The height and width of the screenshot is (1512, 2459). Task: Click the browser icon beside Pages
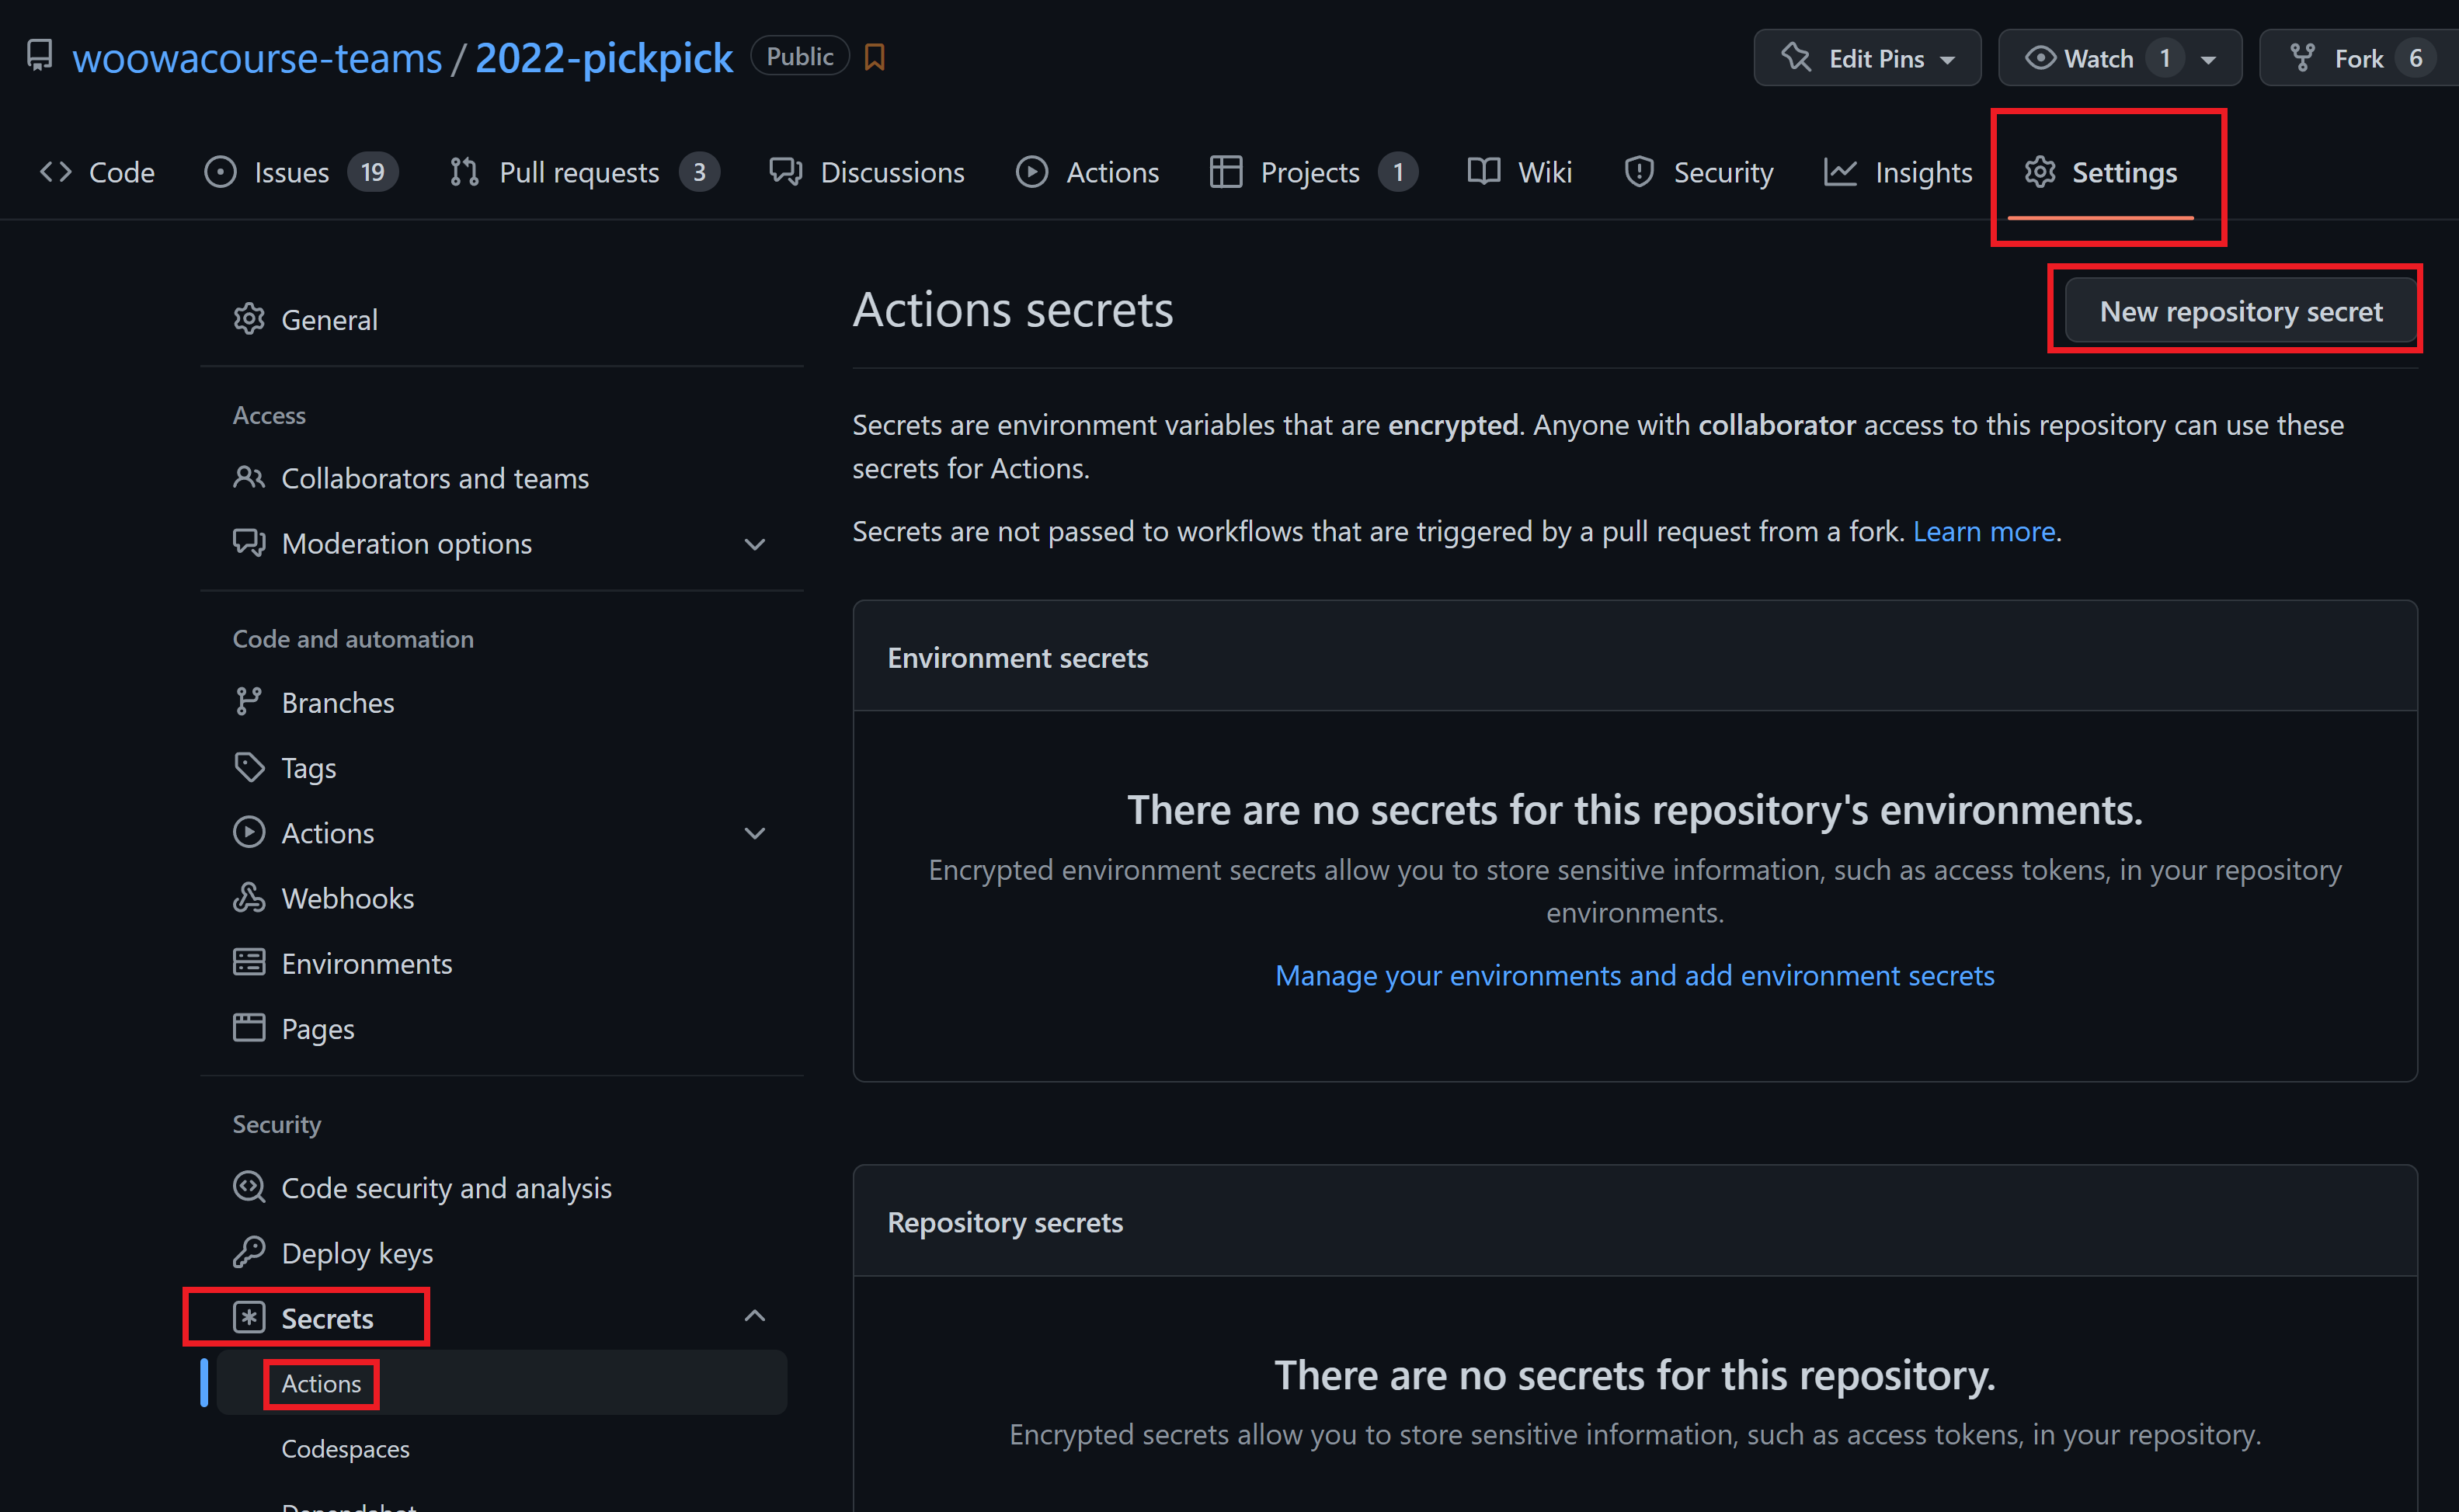click(249, 1027)
